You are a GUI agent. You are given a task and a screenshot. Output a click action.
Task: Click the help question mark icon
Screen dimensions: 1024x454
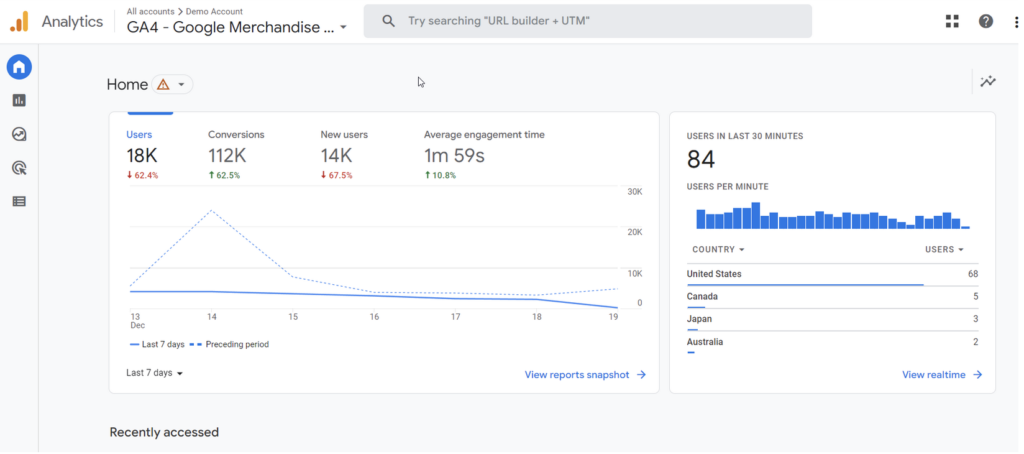985,22
